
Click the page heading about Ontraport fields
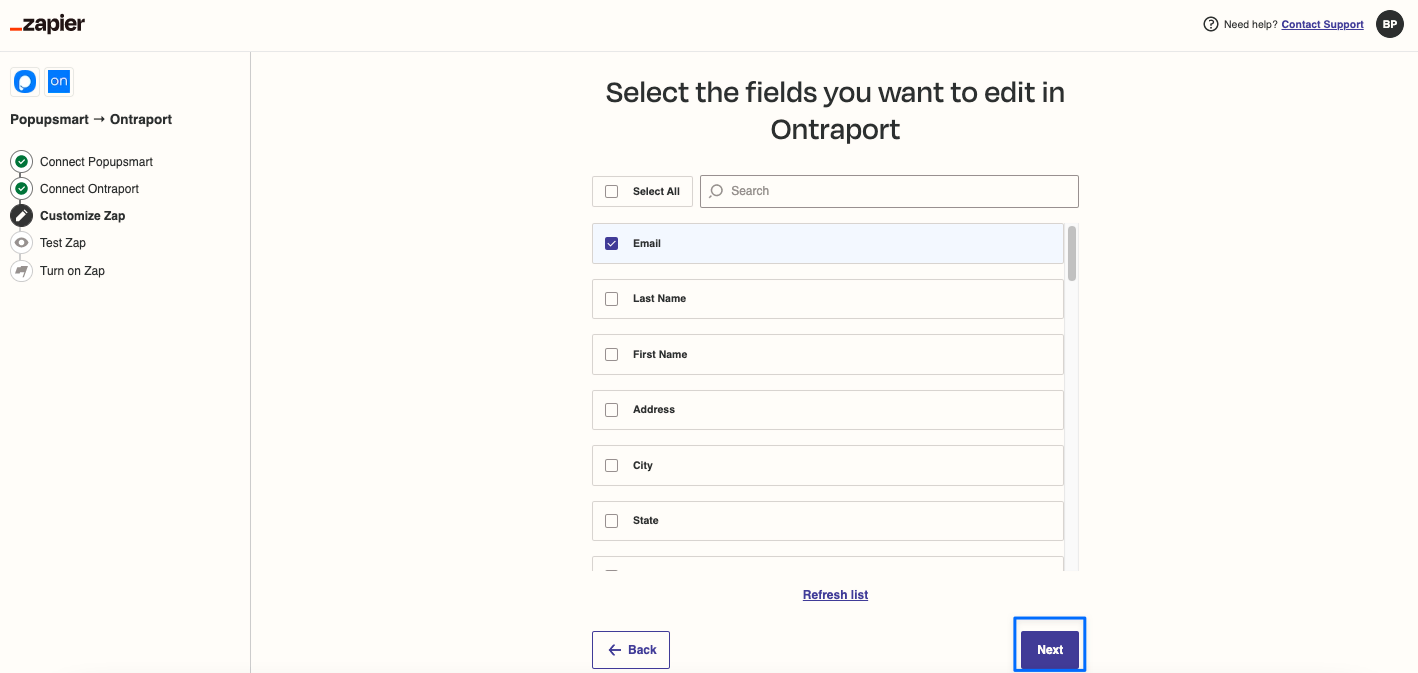(835, 111)
